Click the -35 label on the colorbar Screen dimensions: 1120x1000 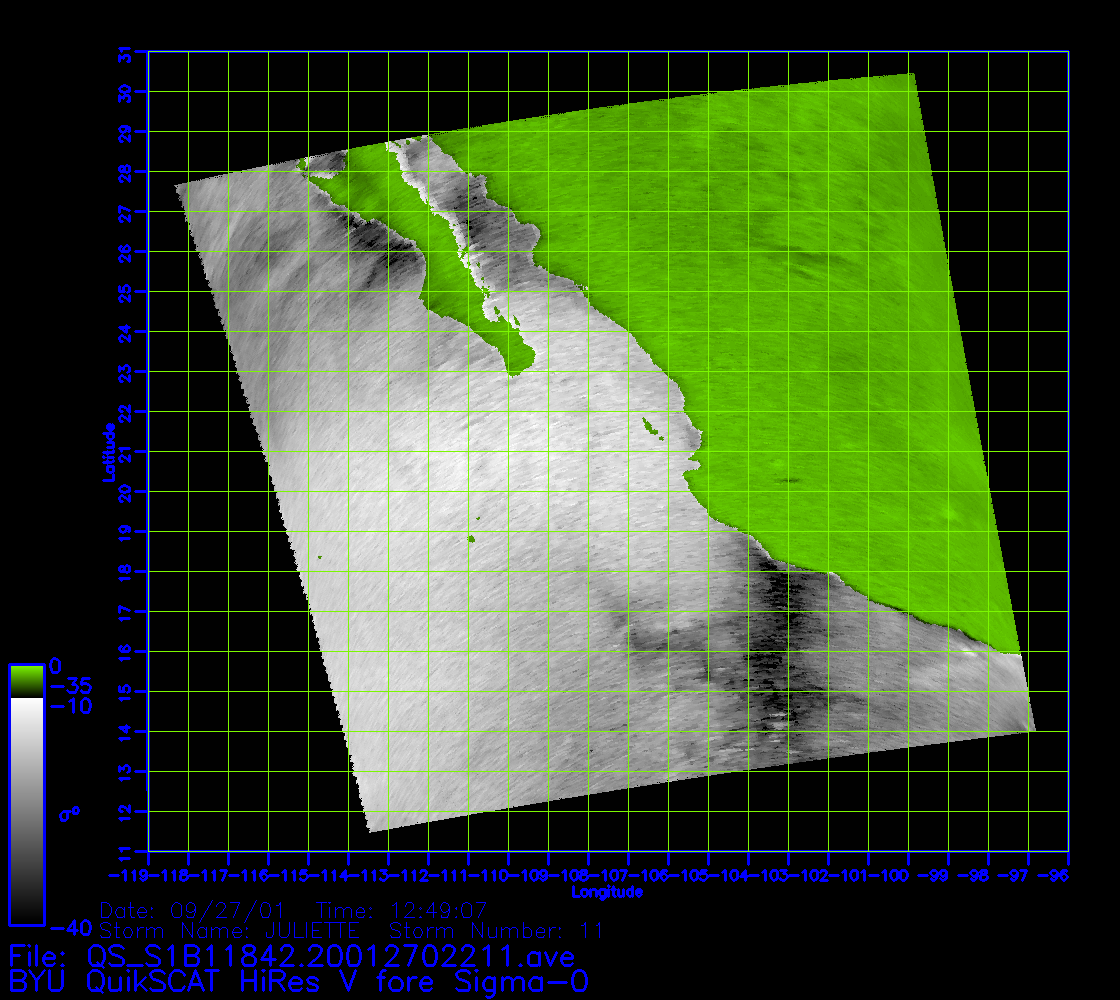pos(70,687)
